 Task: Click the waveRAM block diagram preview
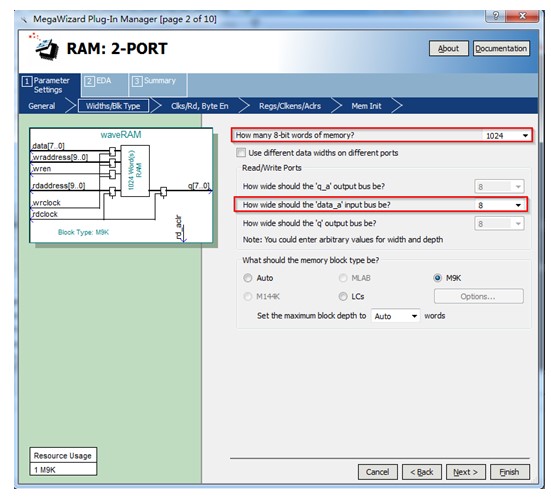pyautogui.click(x=121, y=185)
